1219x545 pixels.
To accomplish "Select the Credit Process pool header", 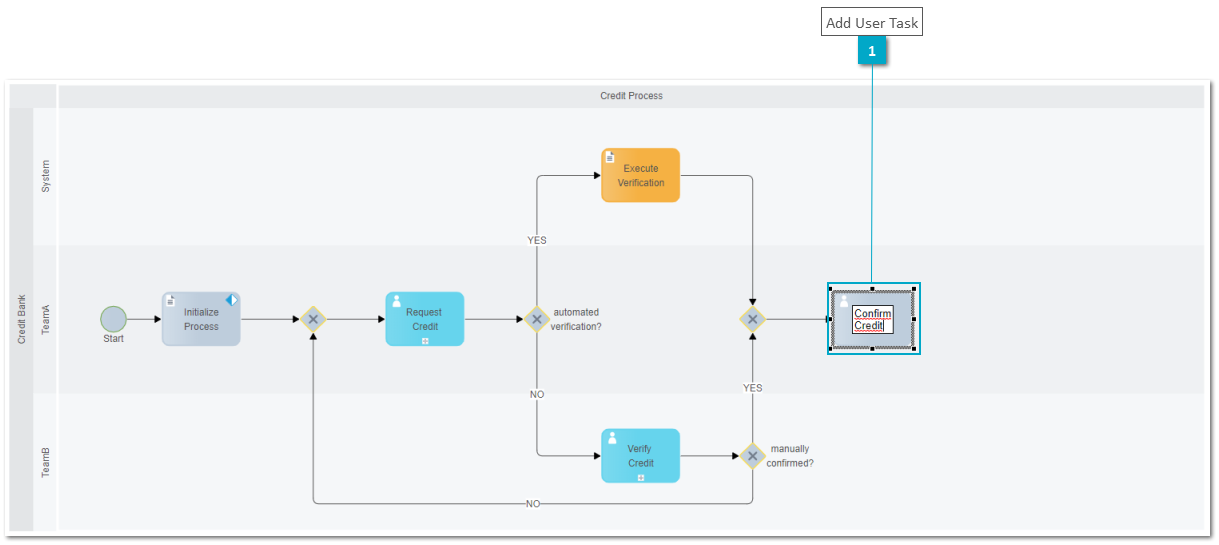I will pyautogui.click(x=631, y=96).
